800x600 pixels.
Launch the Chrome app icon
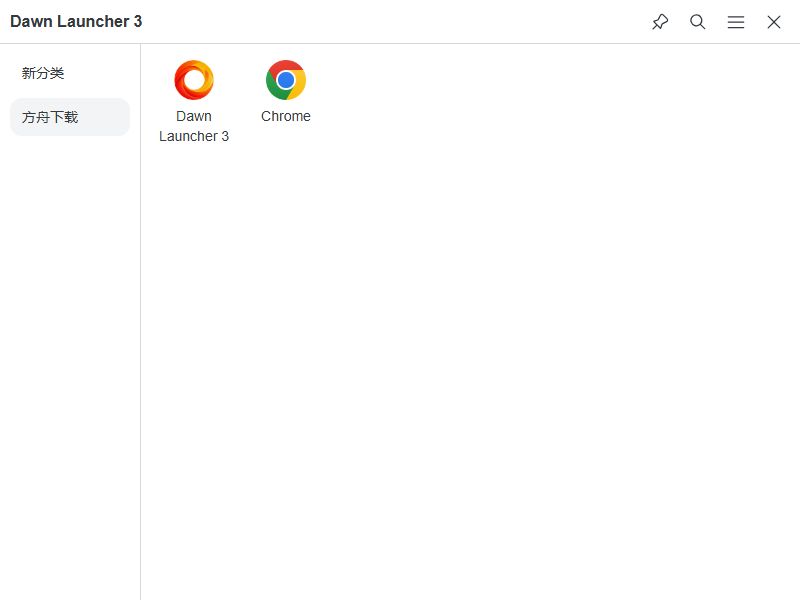coord(286,80)
